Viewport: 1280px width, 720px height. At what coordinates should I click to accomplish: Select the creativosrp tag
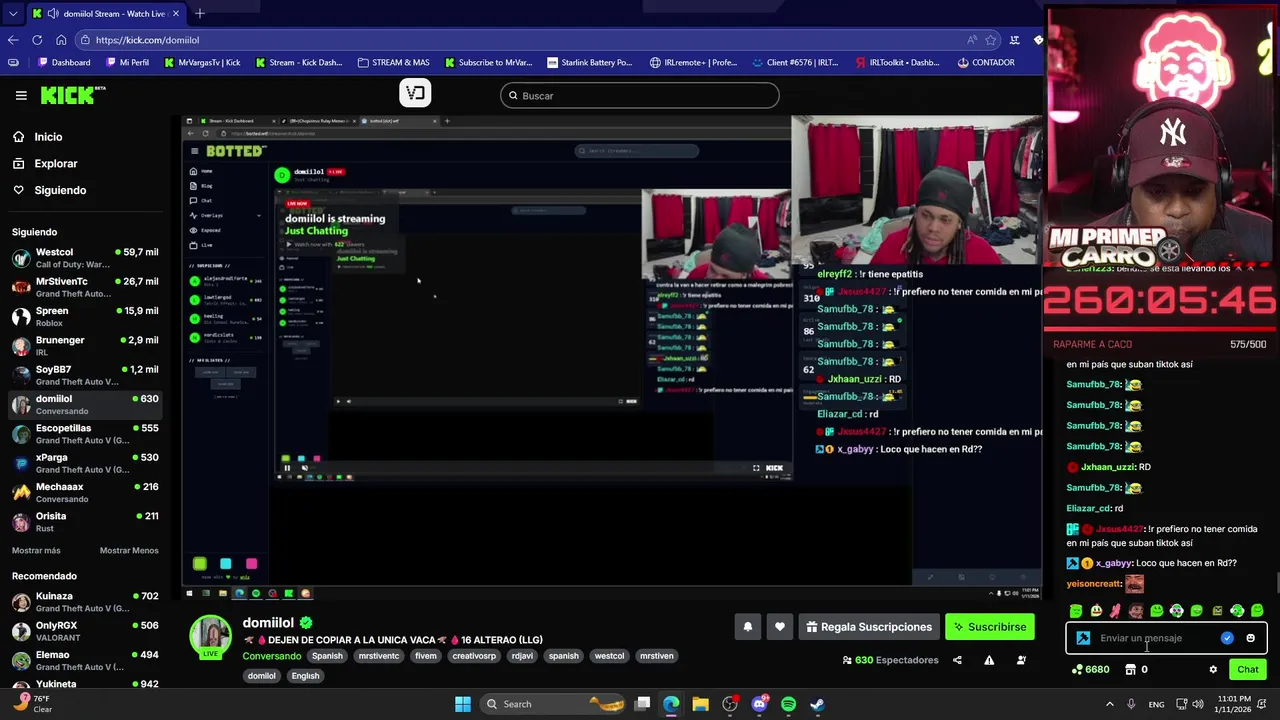click(474, 656)
